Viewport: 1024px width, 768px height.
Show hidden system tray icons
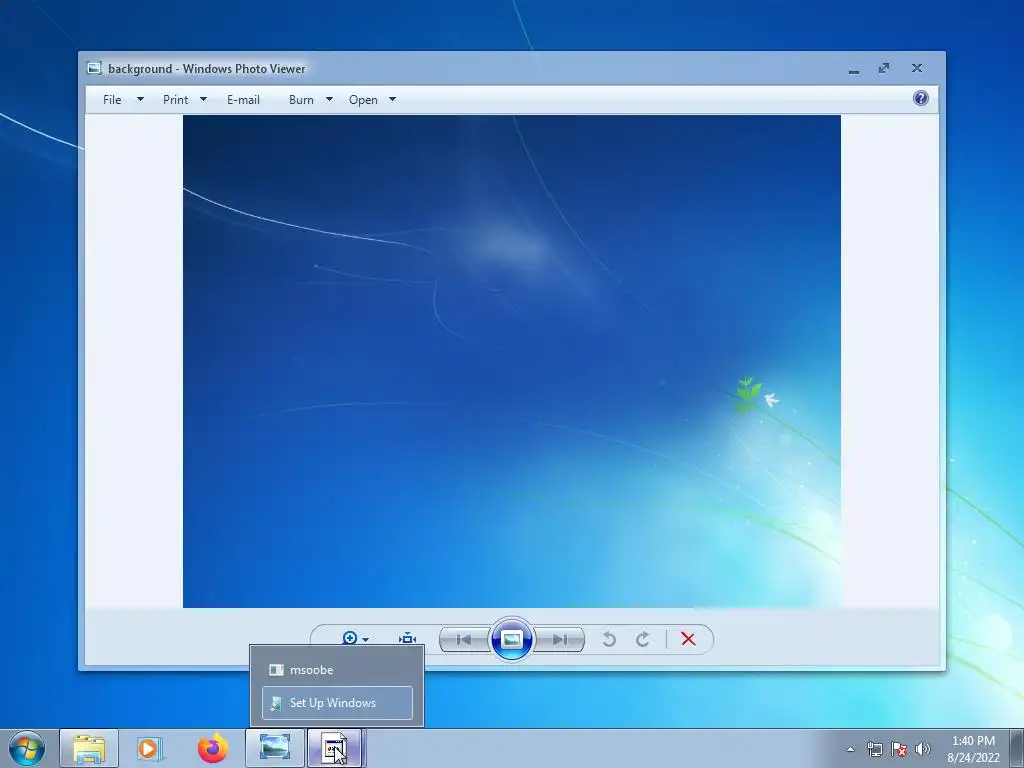[x=850, y=749]
